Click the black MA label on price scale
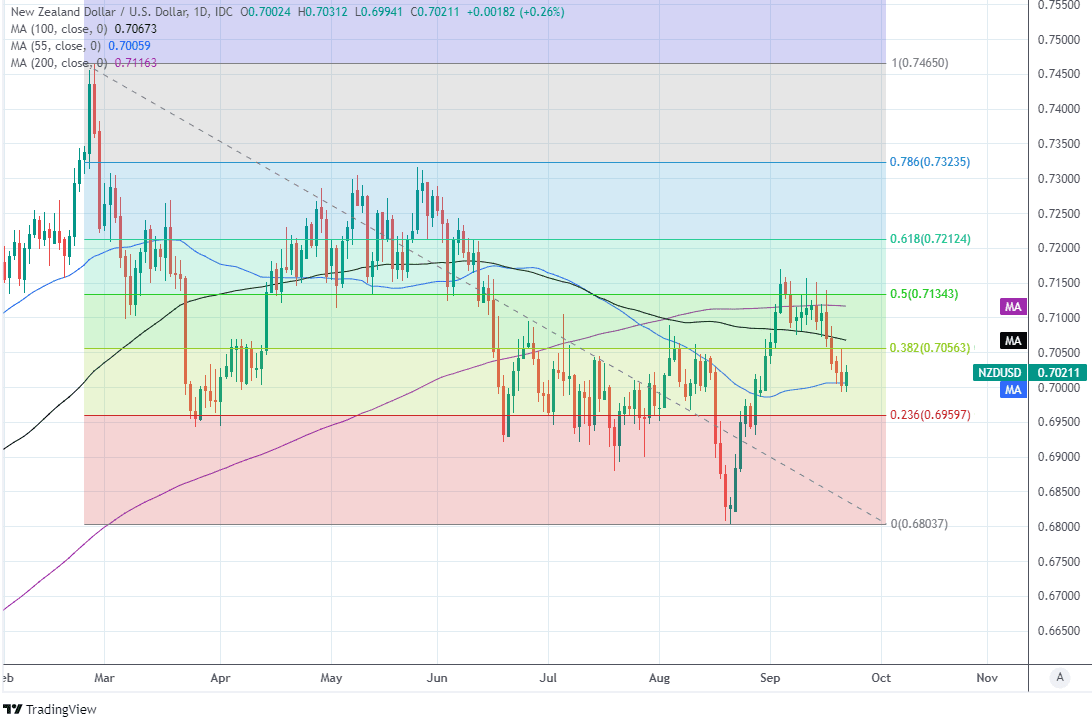The image size is (1092, 722). [x=1013, y=341]
